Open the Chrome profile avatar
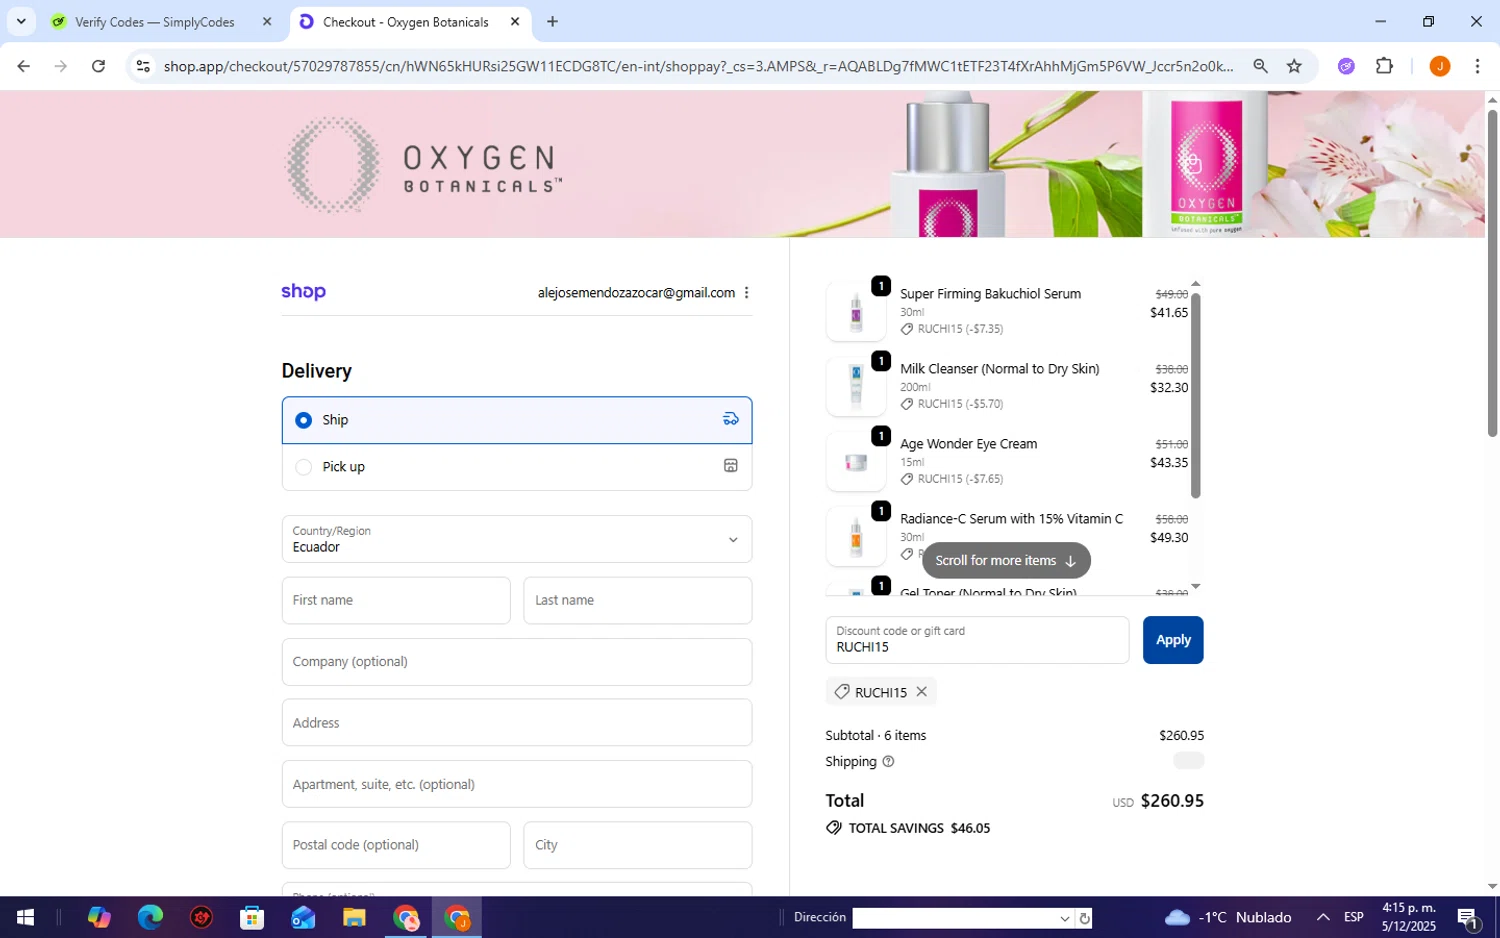The image size is (1500, 938). [x=1440, y=66]
